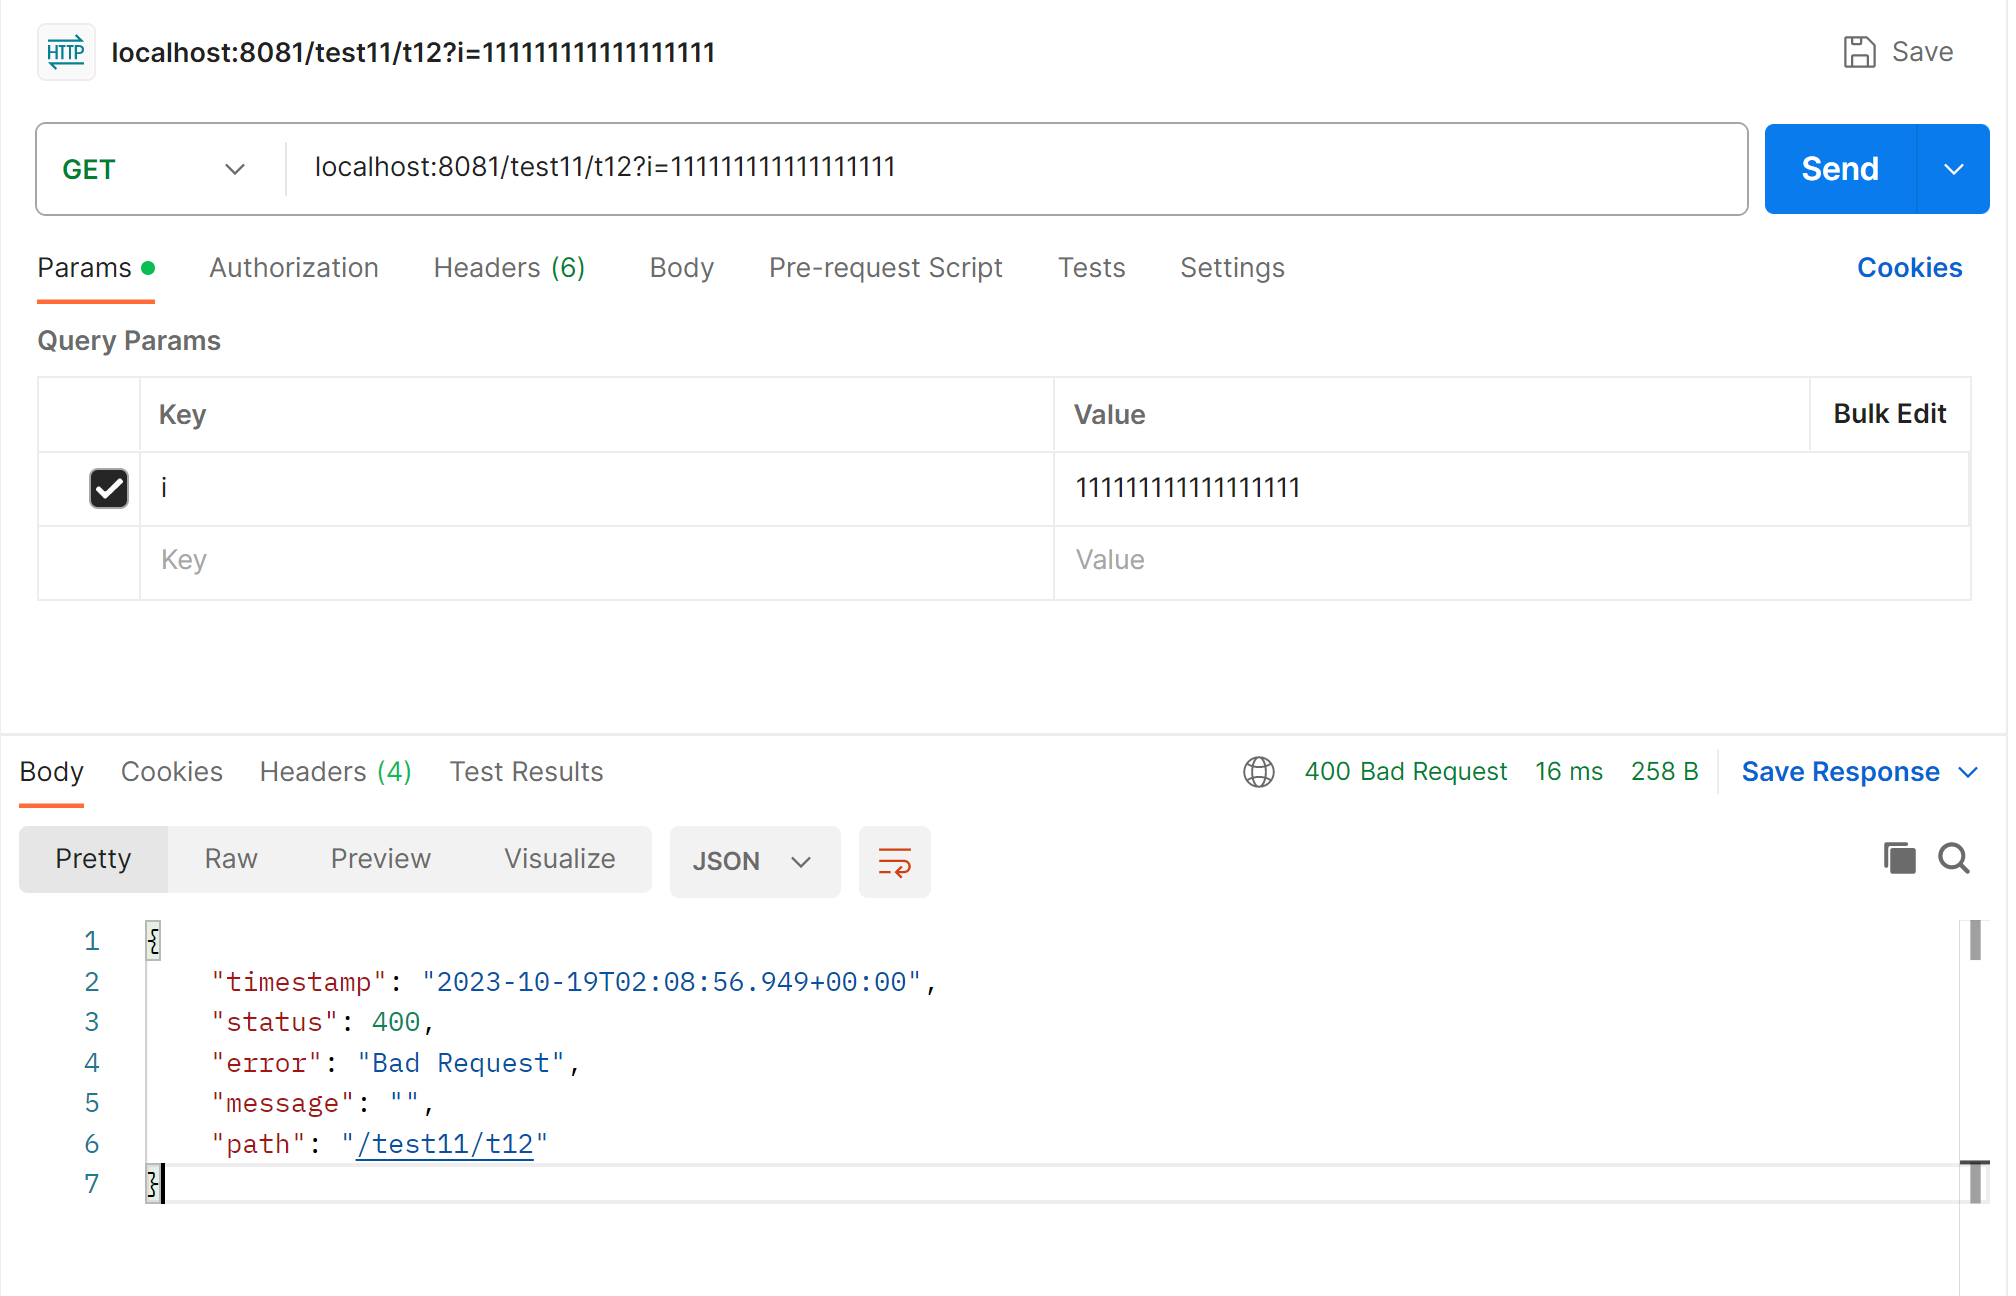Uncheck the 'i' query parameter checkbox
The image size is (2016, 1296).
tap(109, 488)
